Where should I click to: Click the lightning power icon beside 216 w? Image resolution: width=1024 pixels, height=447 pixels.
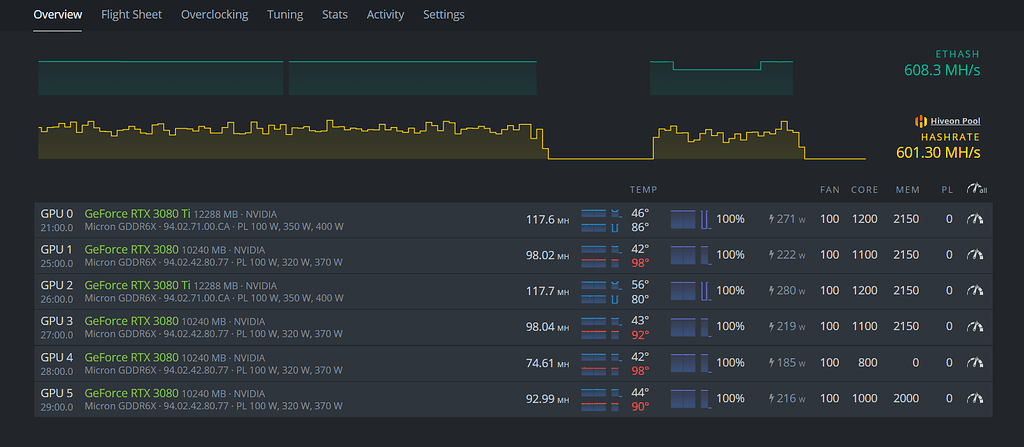click(x=771, y=399)
